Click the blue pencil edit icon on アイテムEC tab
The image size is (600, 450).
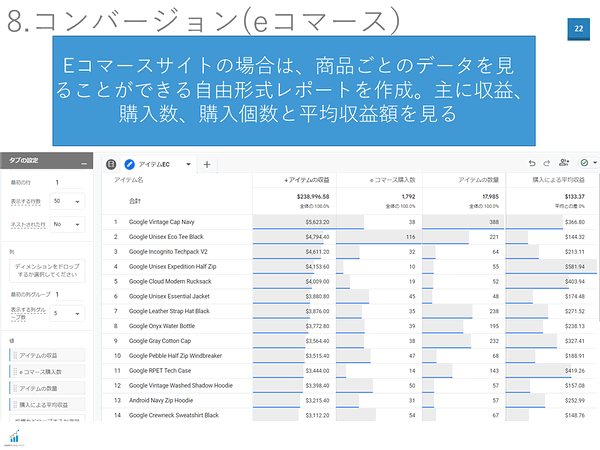(130, 164)
